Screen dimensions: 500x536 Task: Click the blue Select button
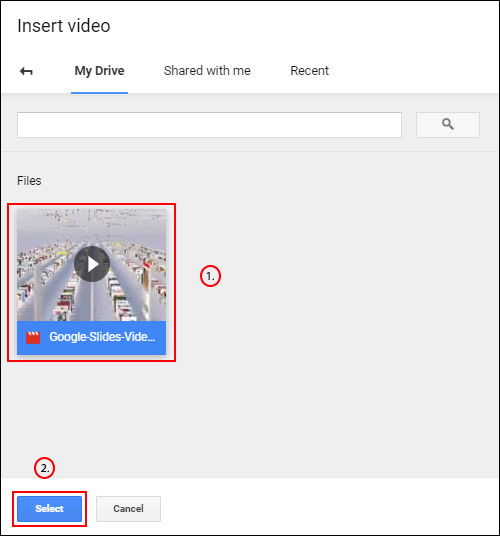[50, 509]
